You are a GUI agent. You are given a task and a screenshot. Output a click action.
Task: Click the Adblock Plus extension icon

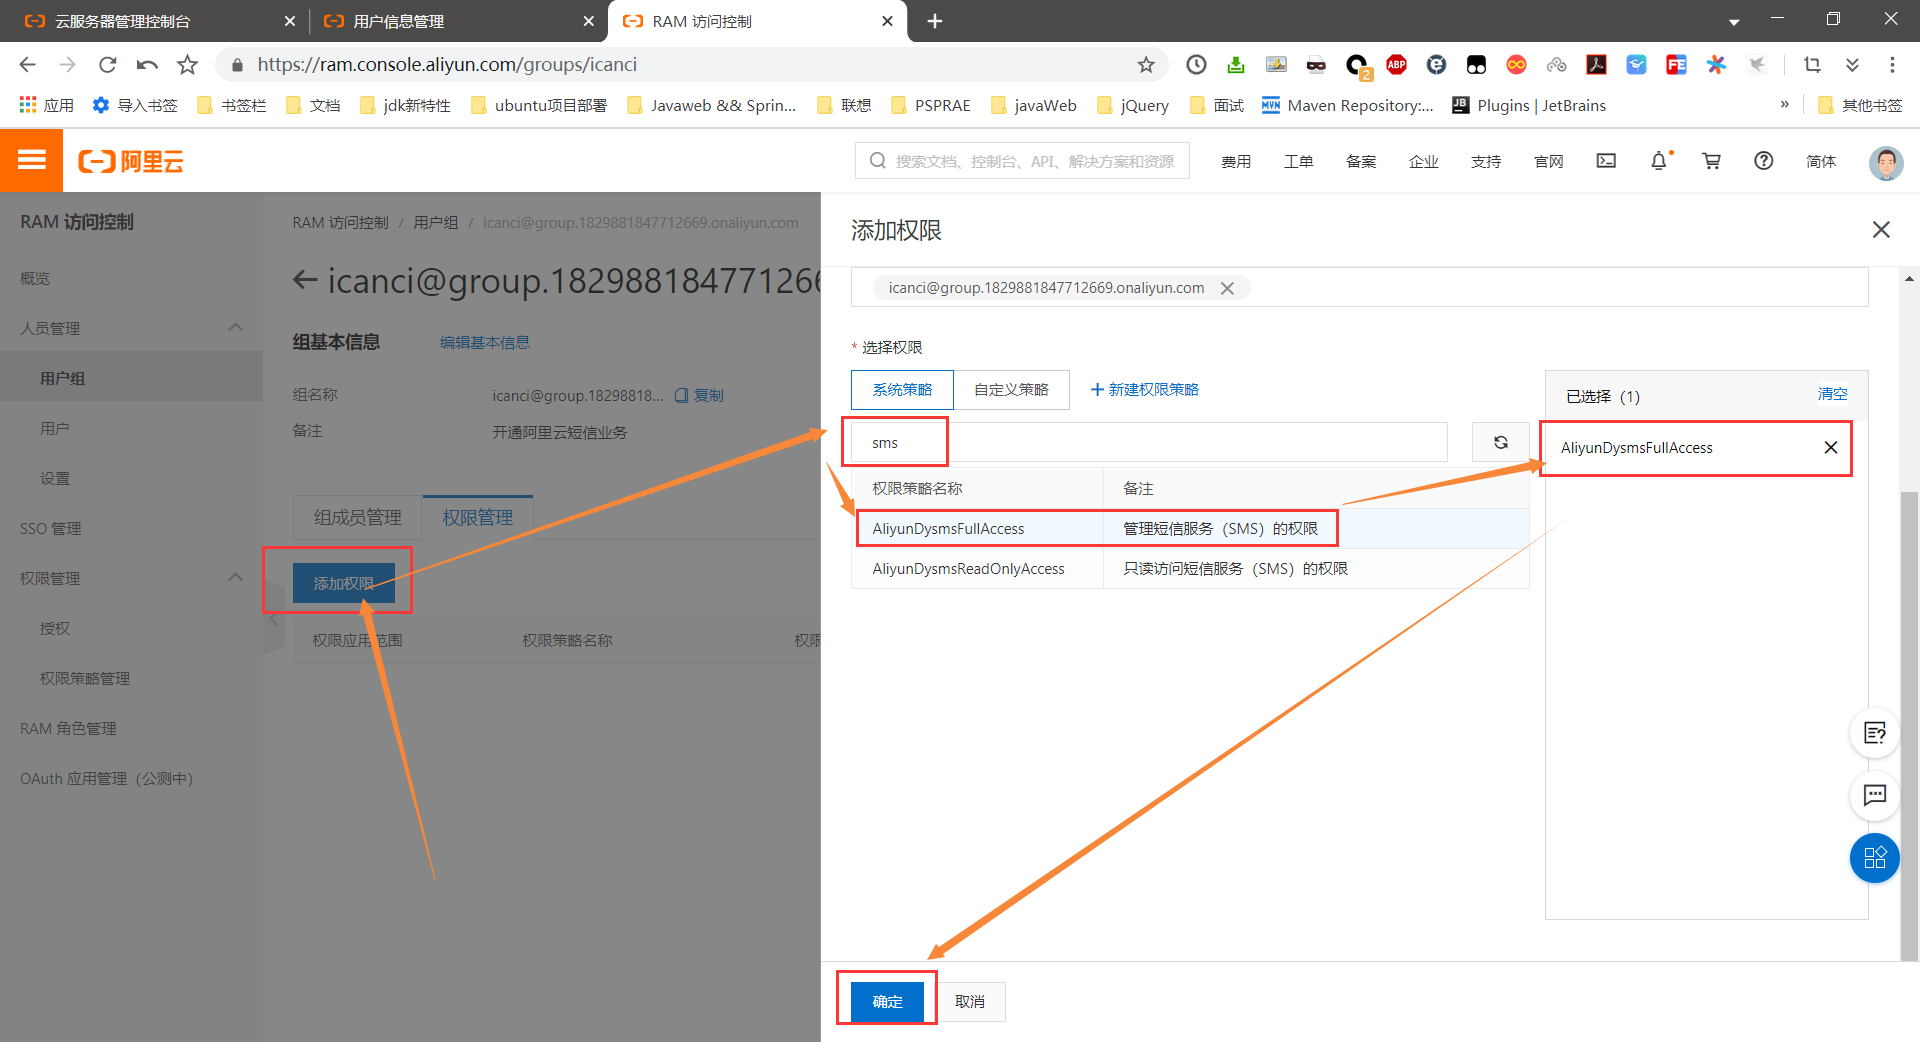tap(1396, 65)
